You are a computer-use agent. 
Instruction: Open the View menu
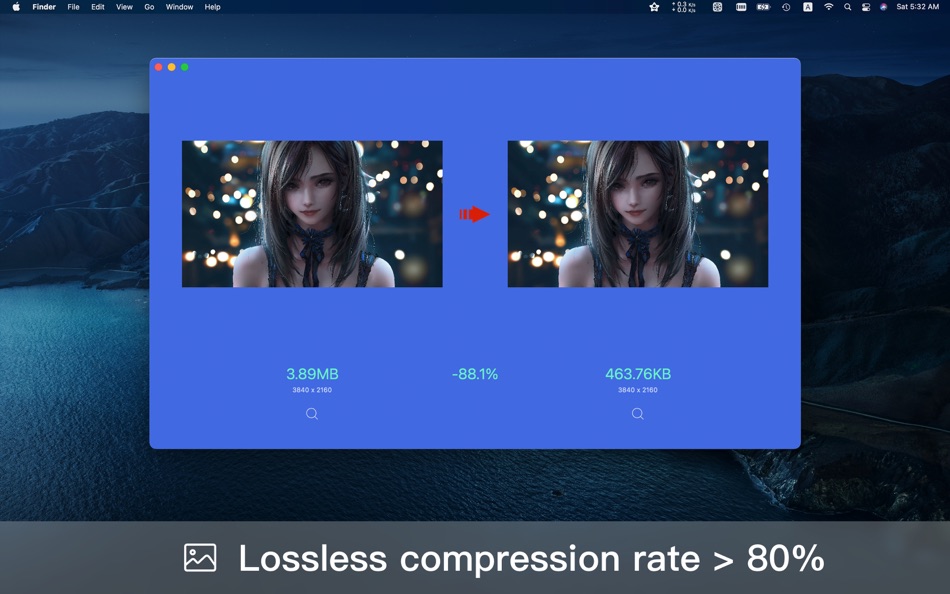click(x=124, y=7)
